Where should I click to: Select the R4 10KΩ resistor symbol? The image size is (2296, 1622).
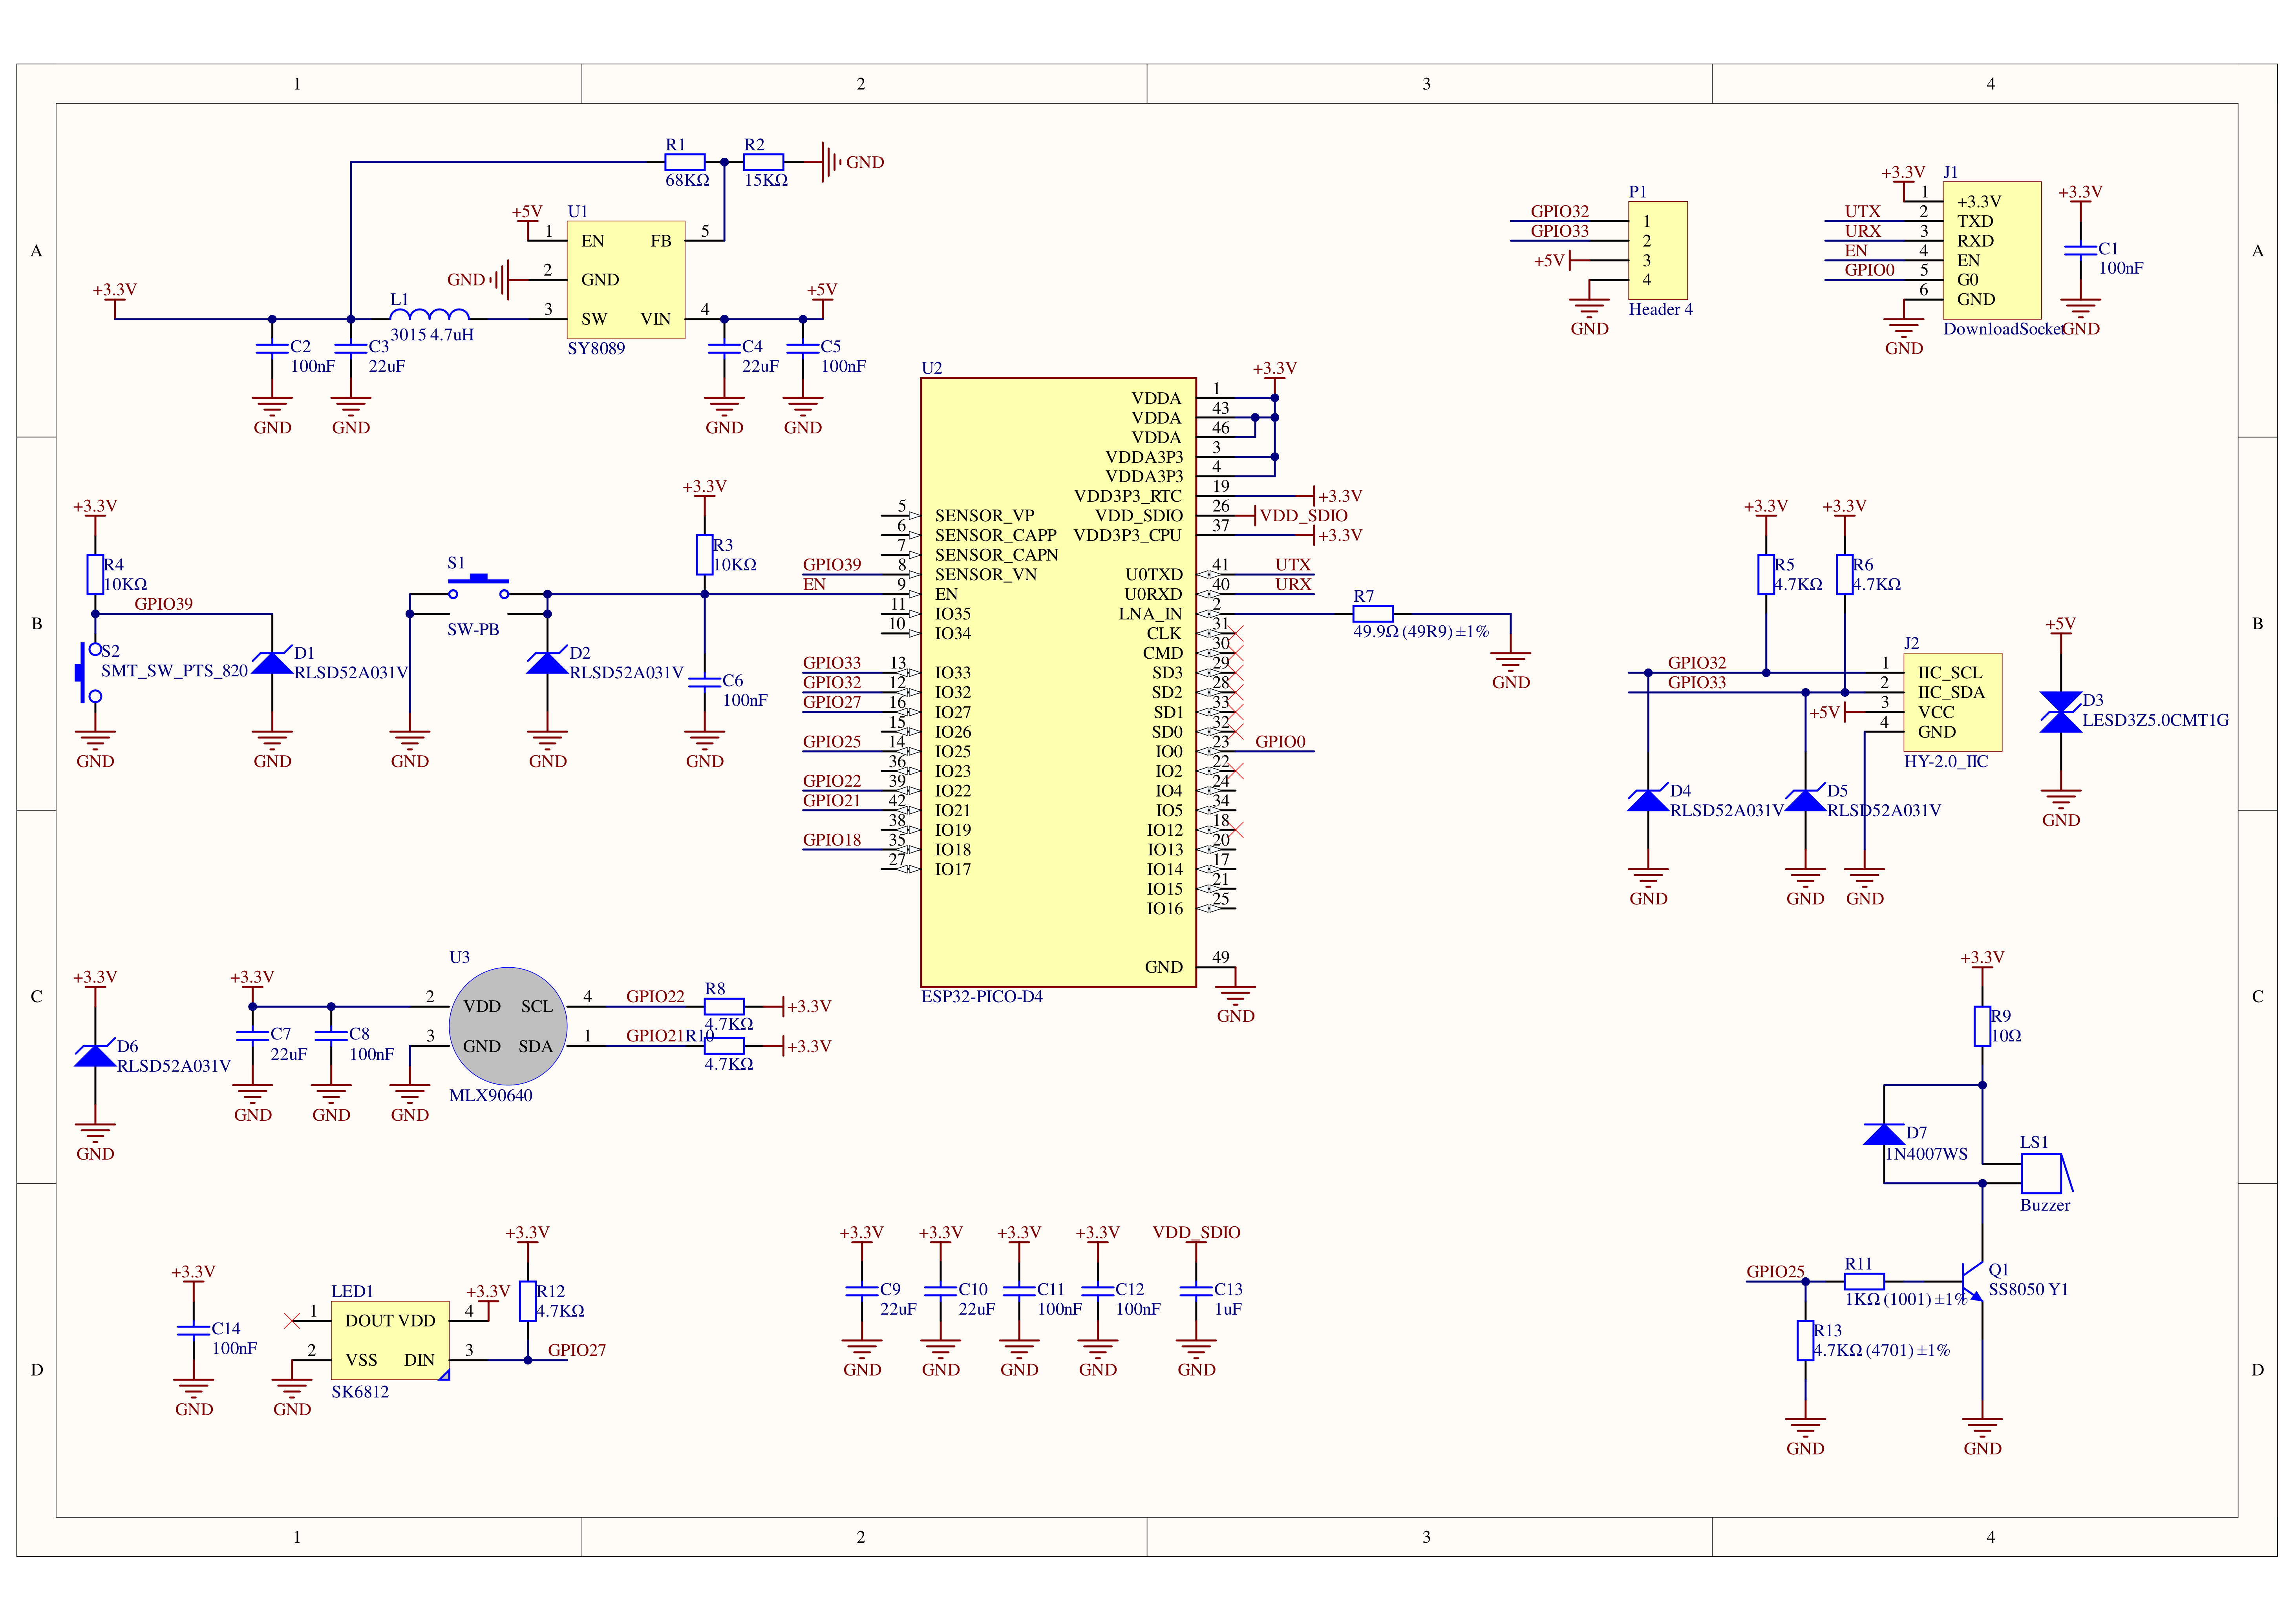click(x=95, y=574)
